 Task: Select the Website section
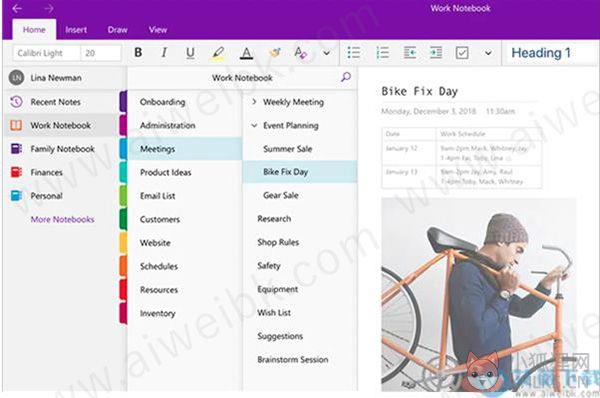pyautogui.click(x=185, y=243)
